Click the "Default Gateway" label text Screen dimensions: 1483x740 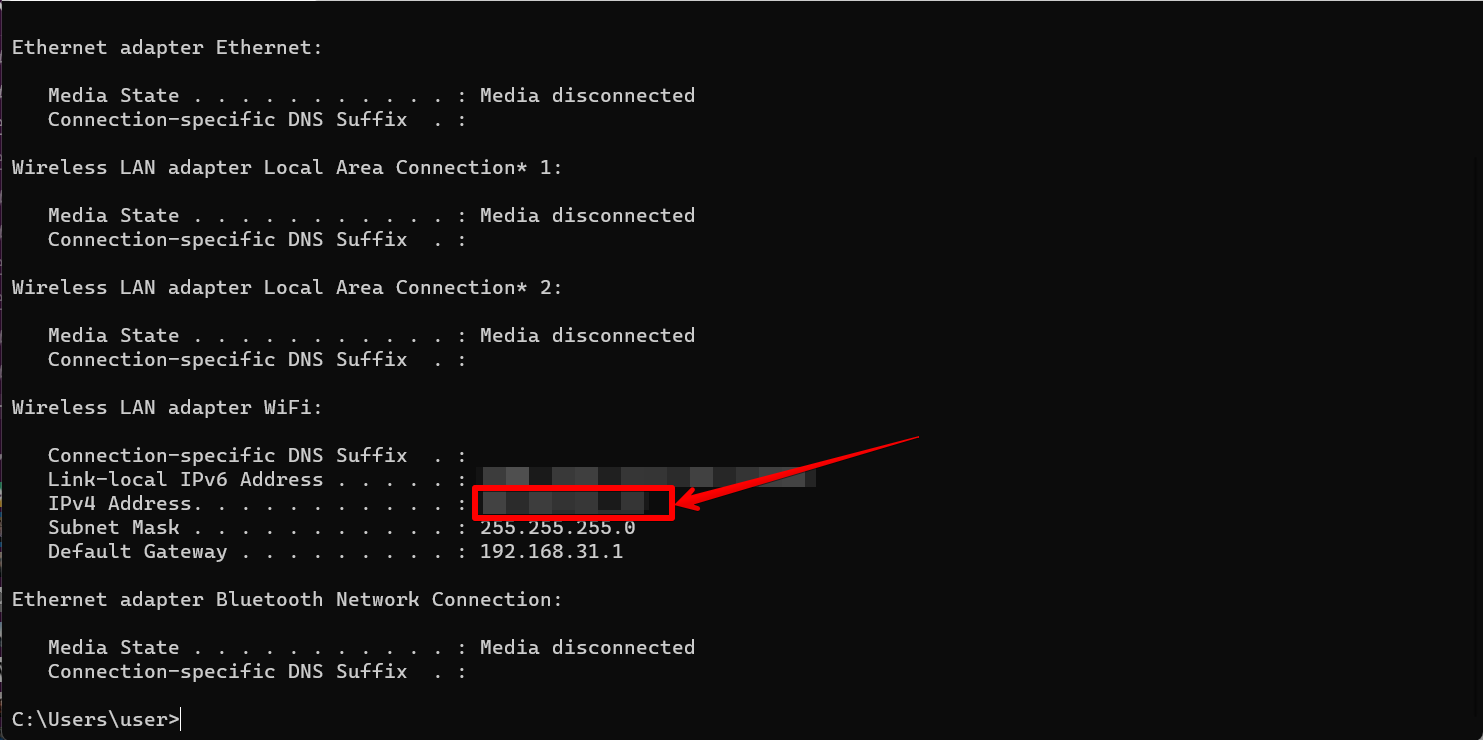[x=137, y=551]
